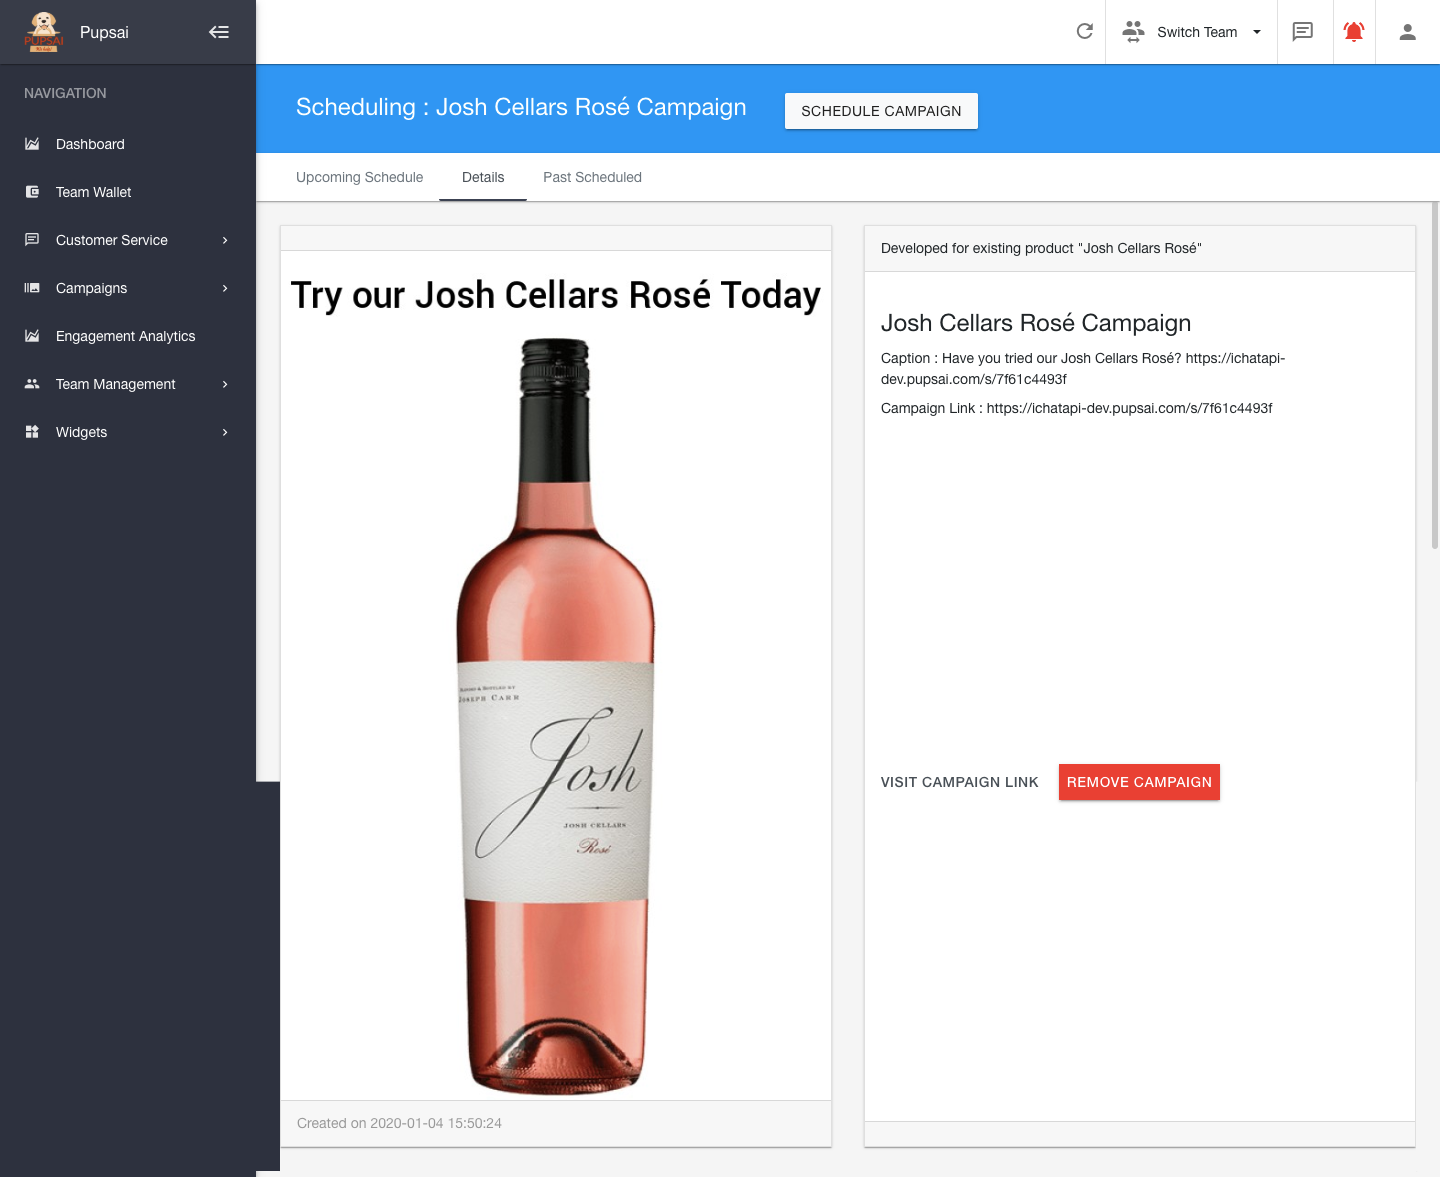Screen dimensions: 1440x1177
Task: Click the red Remove Campaign button
Action: [x=1139, y=782]
